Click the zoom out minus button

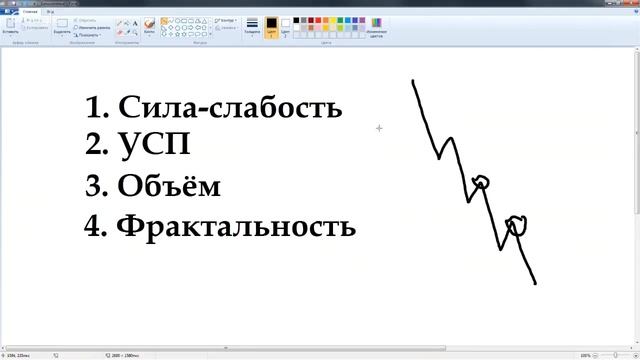coord(595,356)
